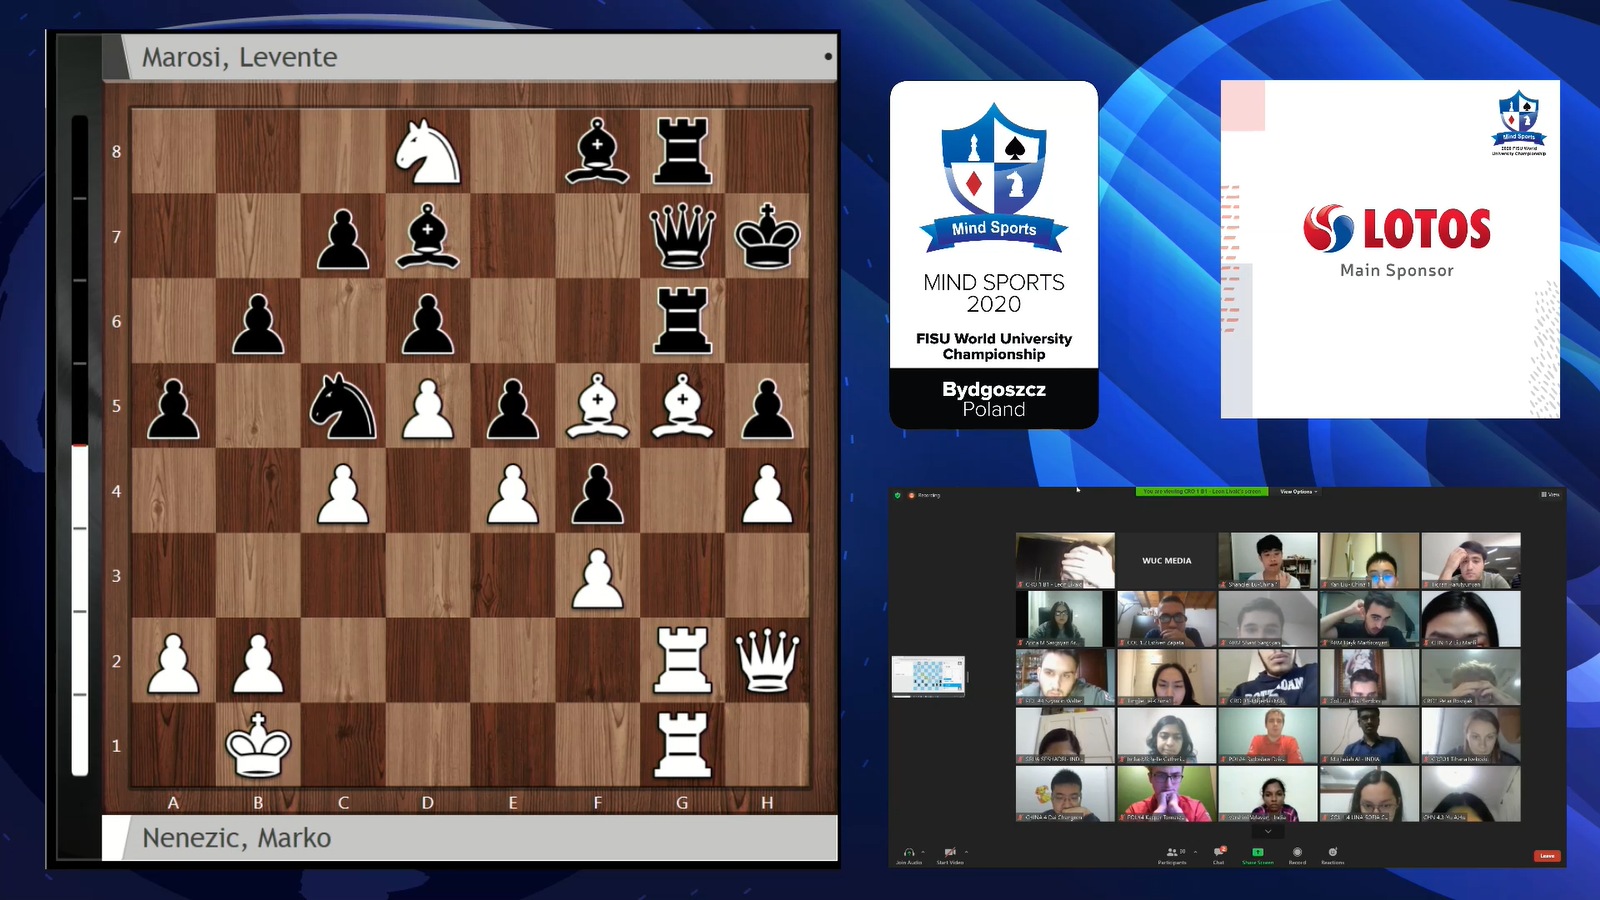The width and height of the screenshot is (1600, 900).
Task: Click black pawn on f4
Action: (x=598, y=492)
